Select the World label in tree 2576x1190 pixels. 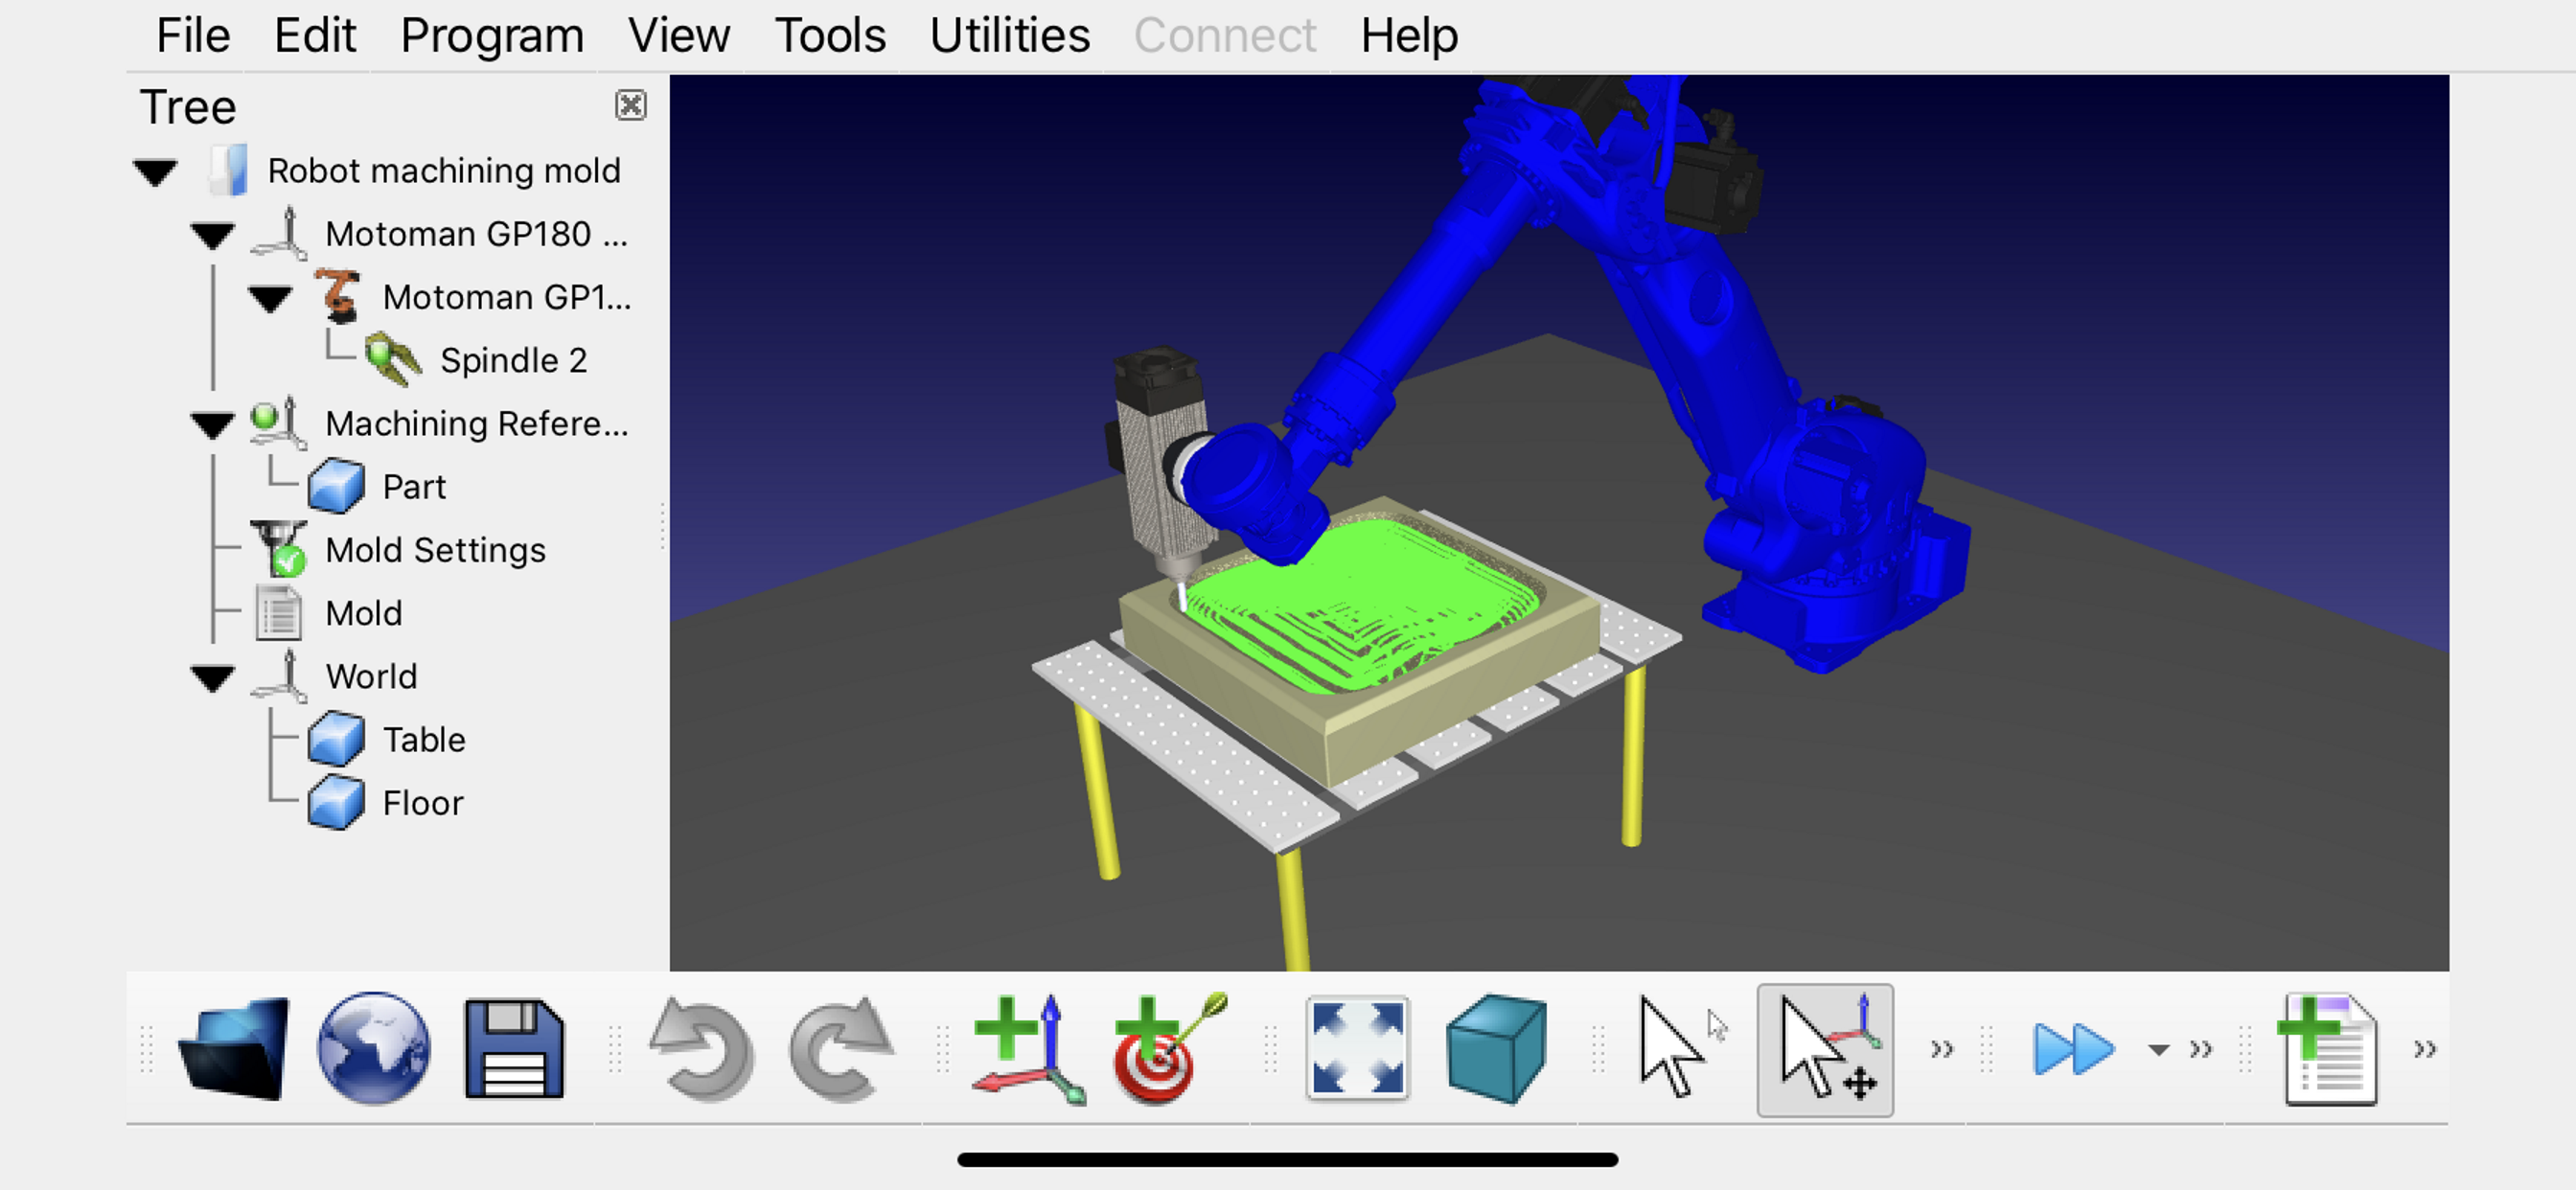tap(371, 676)
